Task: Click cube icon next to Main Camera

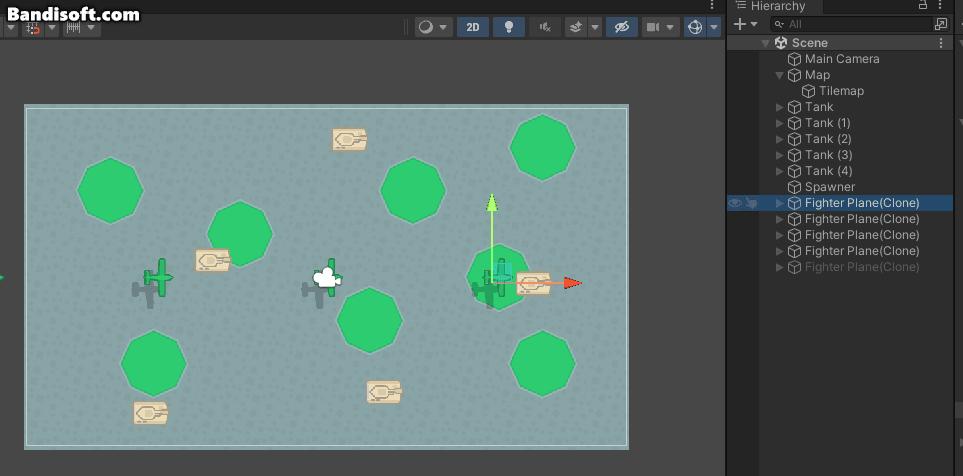Action: [x=795, y=59]
